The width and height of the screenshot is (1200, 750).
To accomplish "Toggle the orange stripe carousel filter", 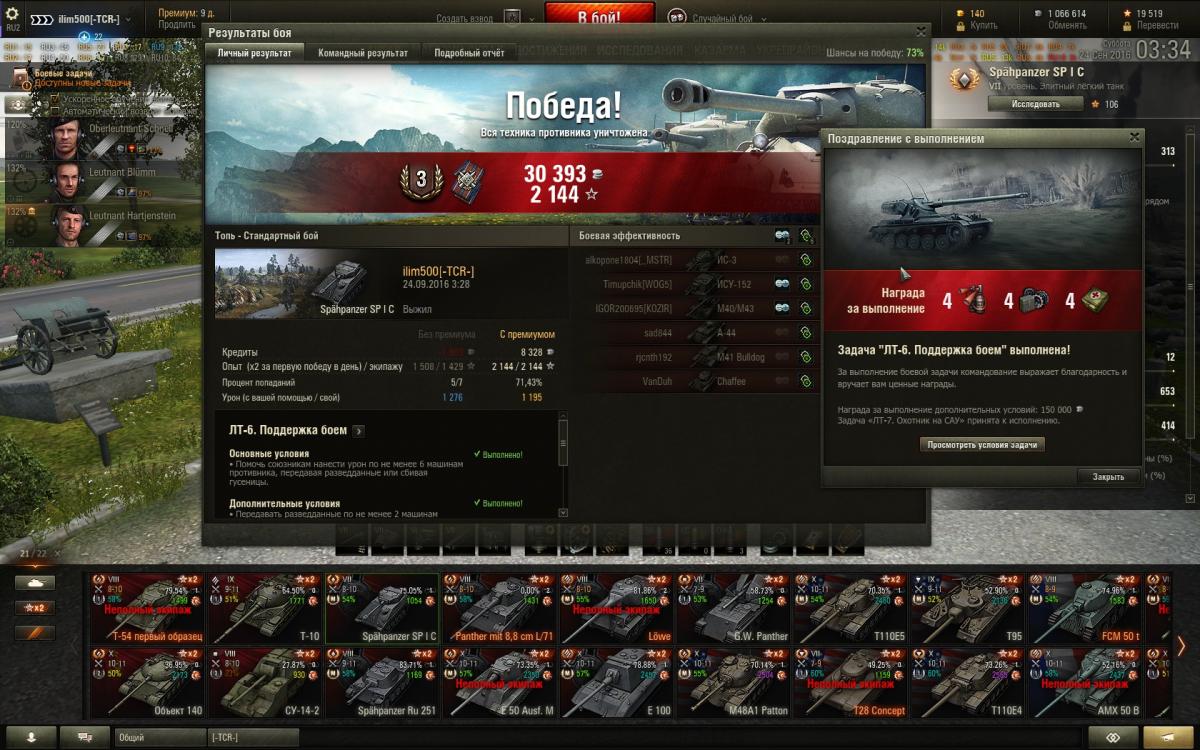I will click(x=35, y=632).
